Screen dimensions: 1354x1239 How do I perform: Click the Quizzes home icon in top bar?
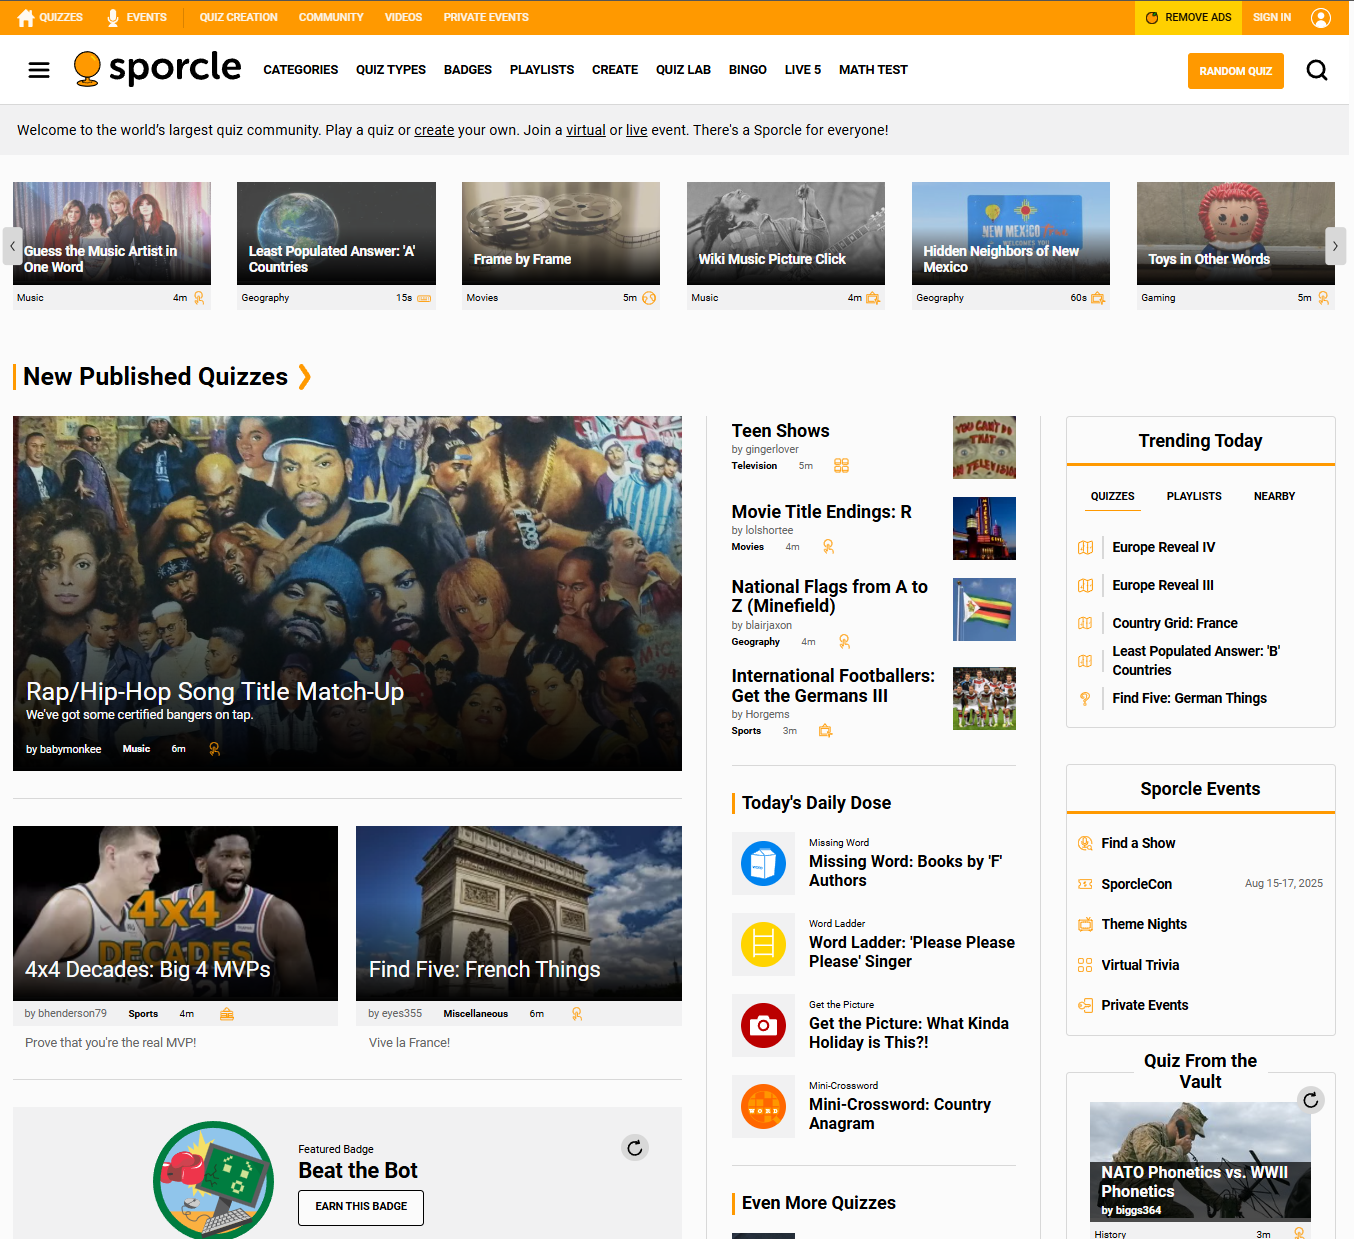pyautogui.click(x=26, y=17)
